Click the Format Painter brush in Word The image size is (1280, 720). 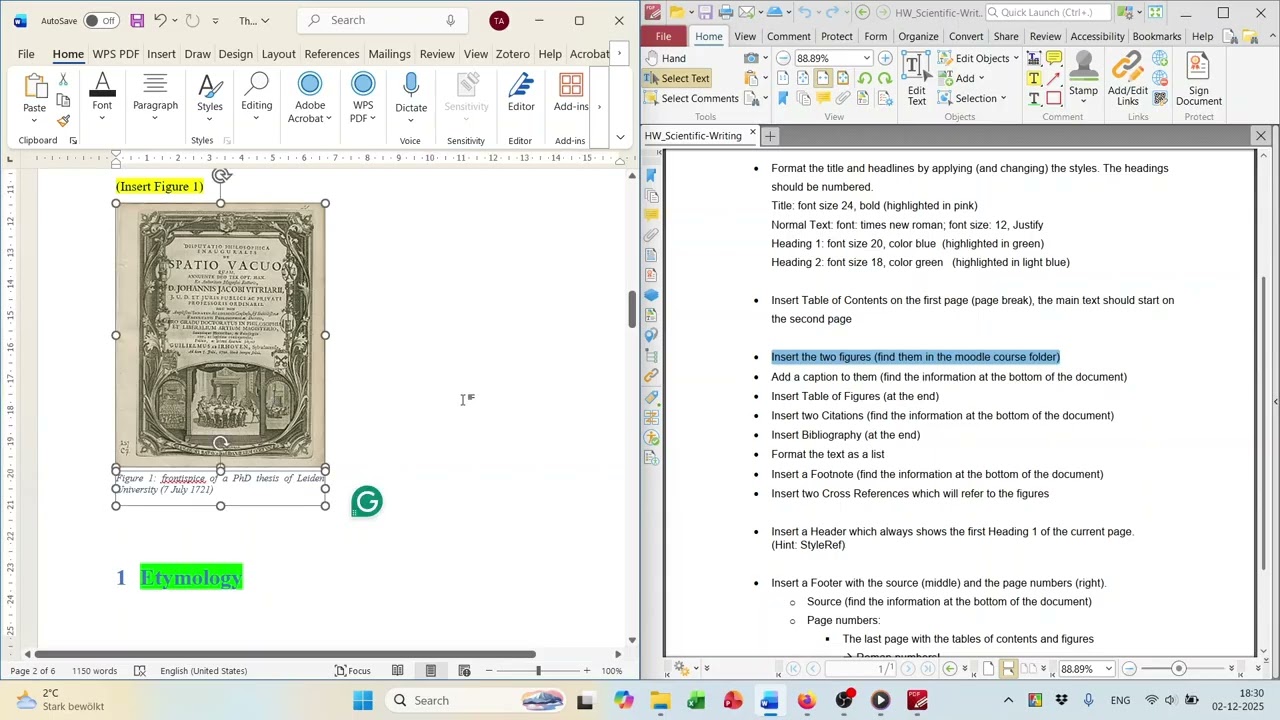[x=63, y=121]
